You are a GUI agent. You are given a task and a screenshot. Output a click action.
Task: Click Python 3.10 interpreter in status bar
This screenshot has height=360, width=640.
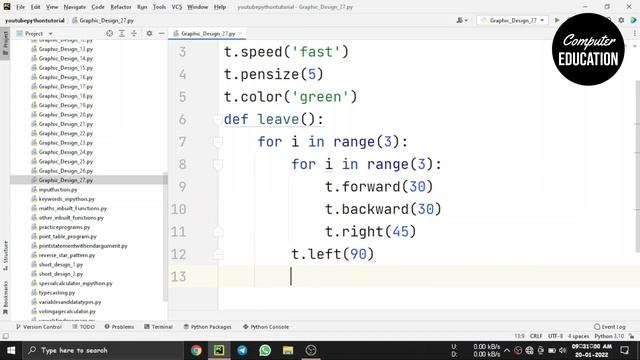click(x=609, y=336)
